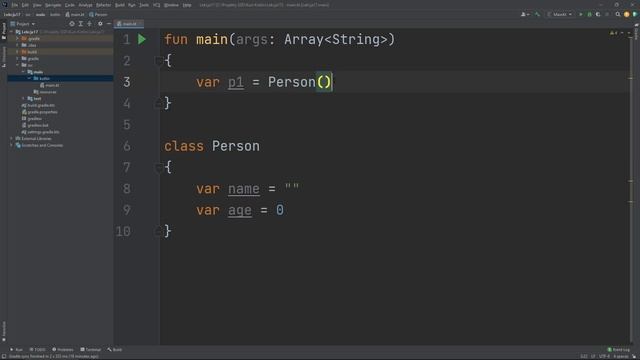Viewport: 640px width, 360px height.
Task: Open the View menu
Action: pos(37,5)
